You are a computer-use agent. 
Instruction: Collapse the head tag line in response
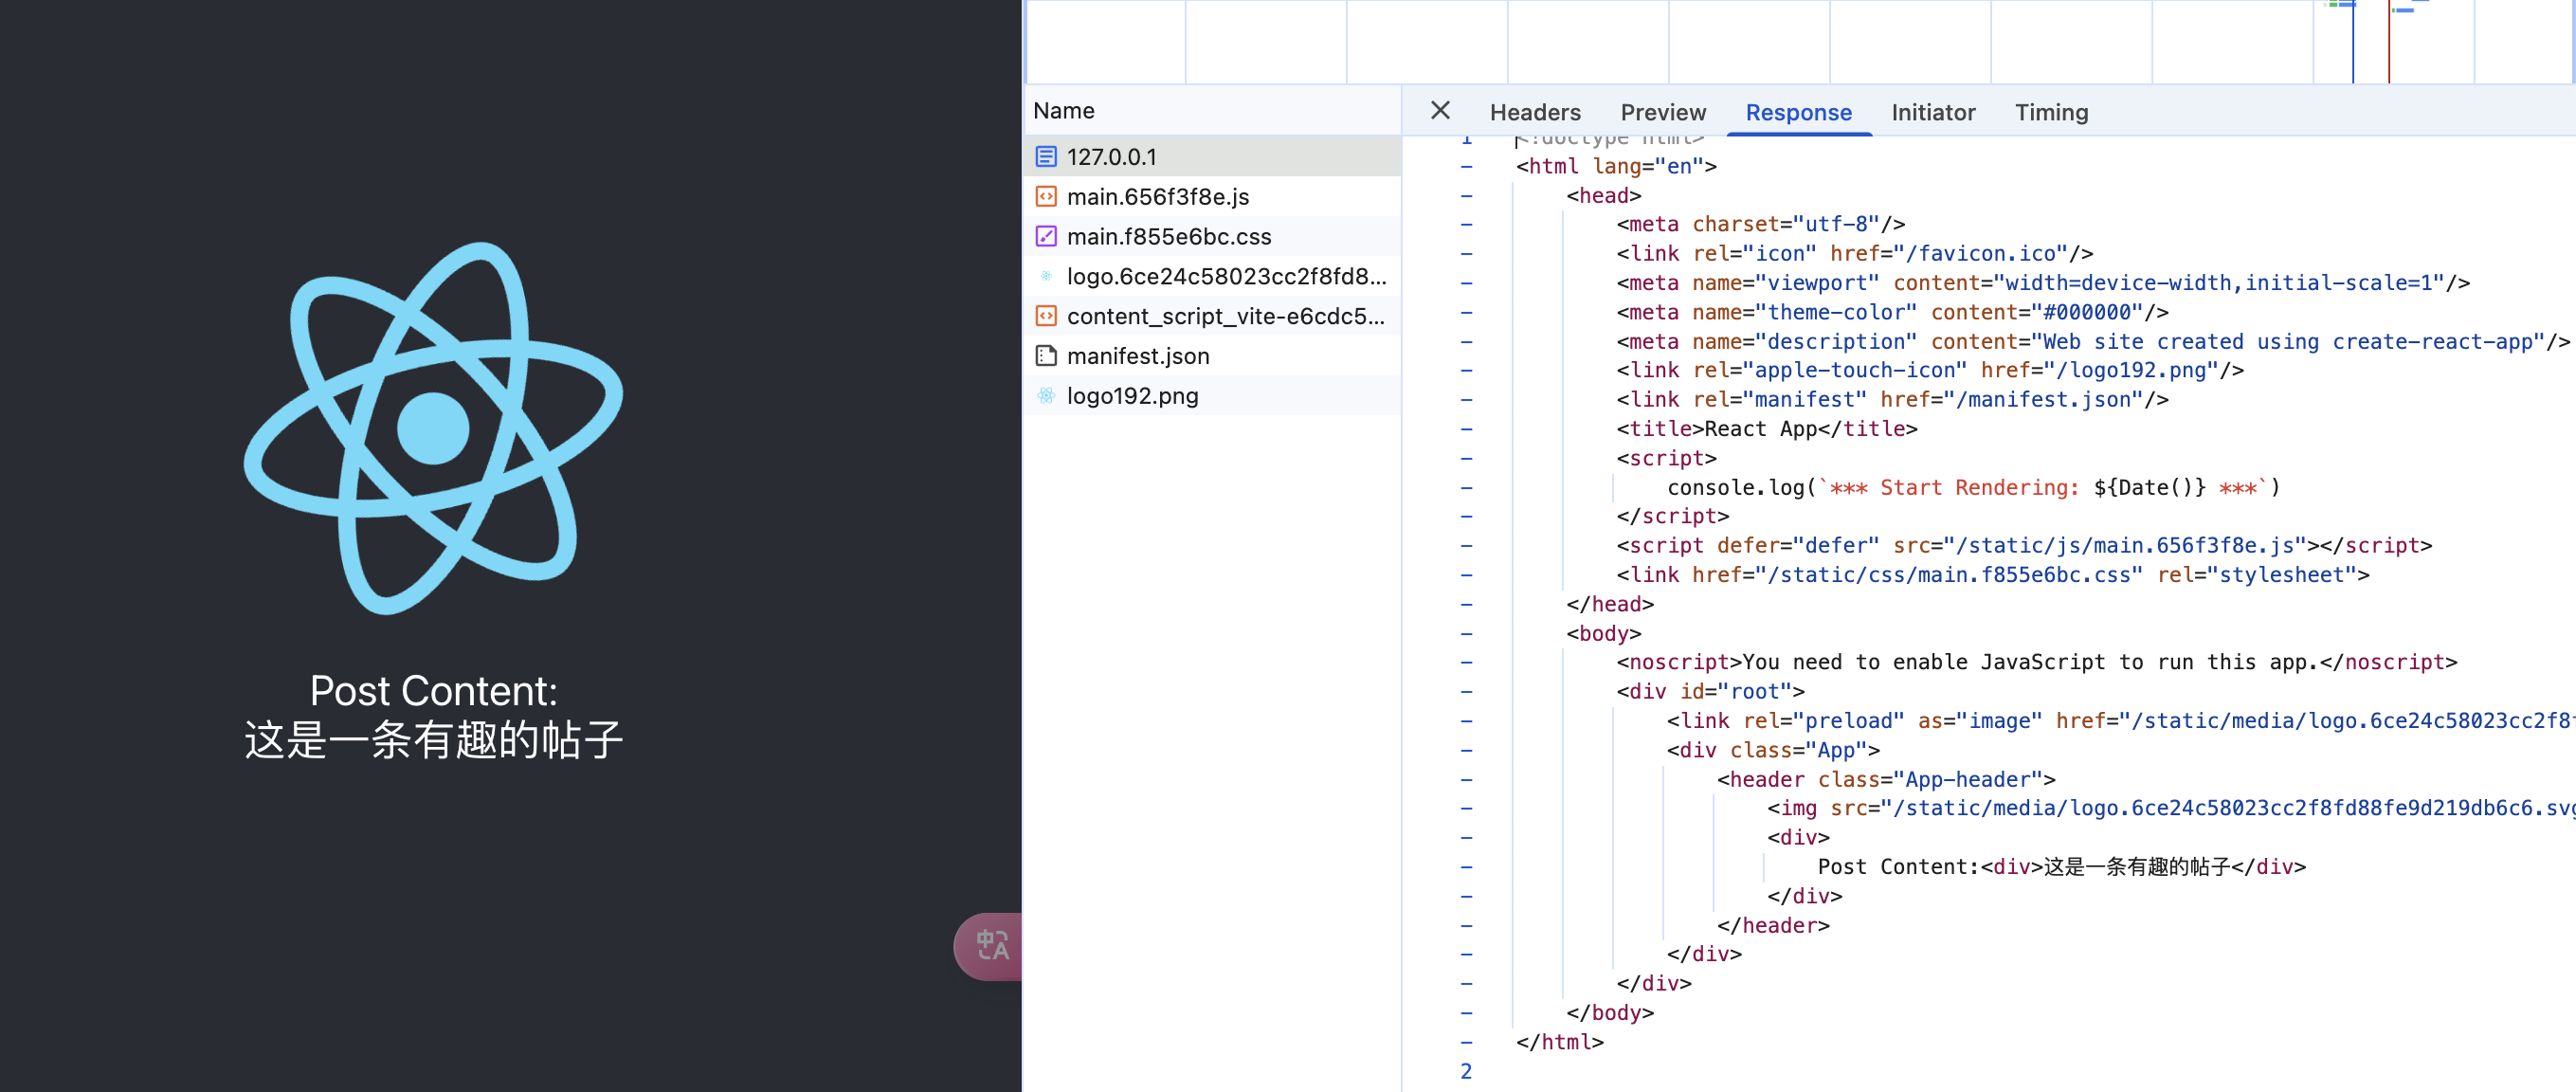[1466, 196]
